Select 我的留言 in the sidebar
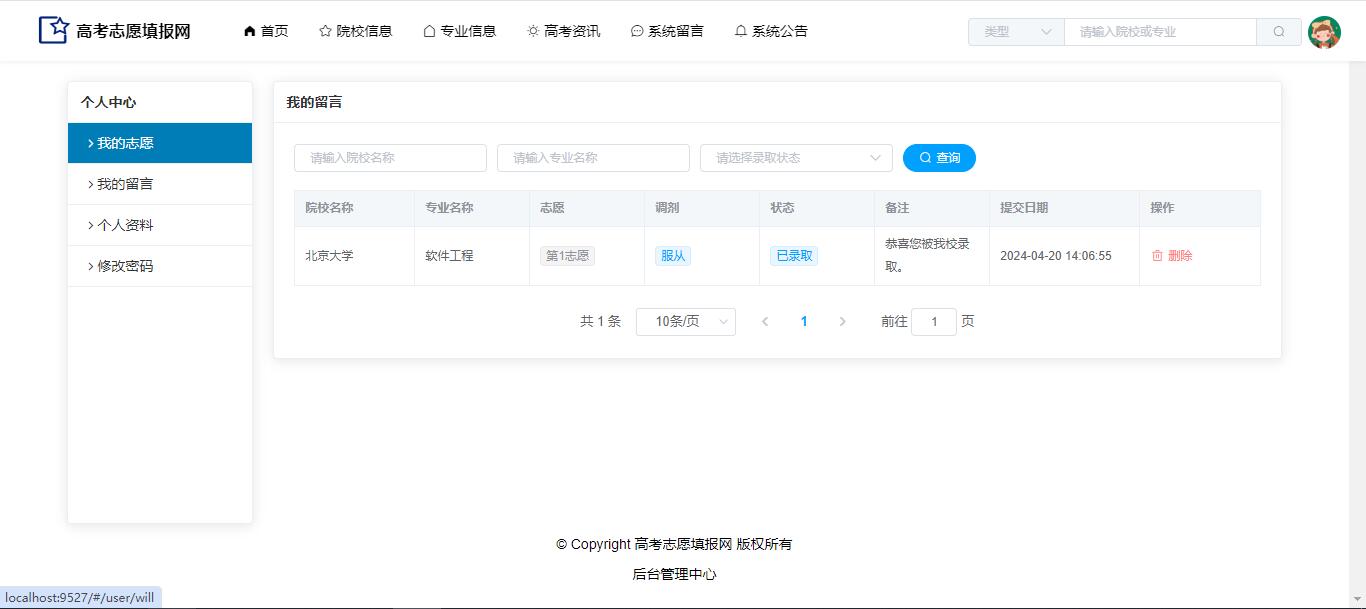The width and height of the screenshot is (1366, 609). [x=125, y=184]
